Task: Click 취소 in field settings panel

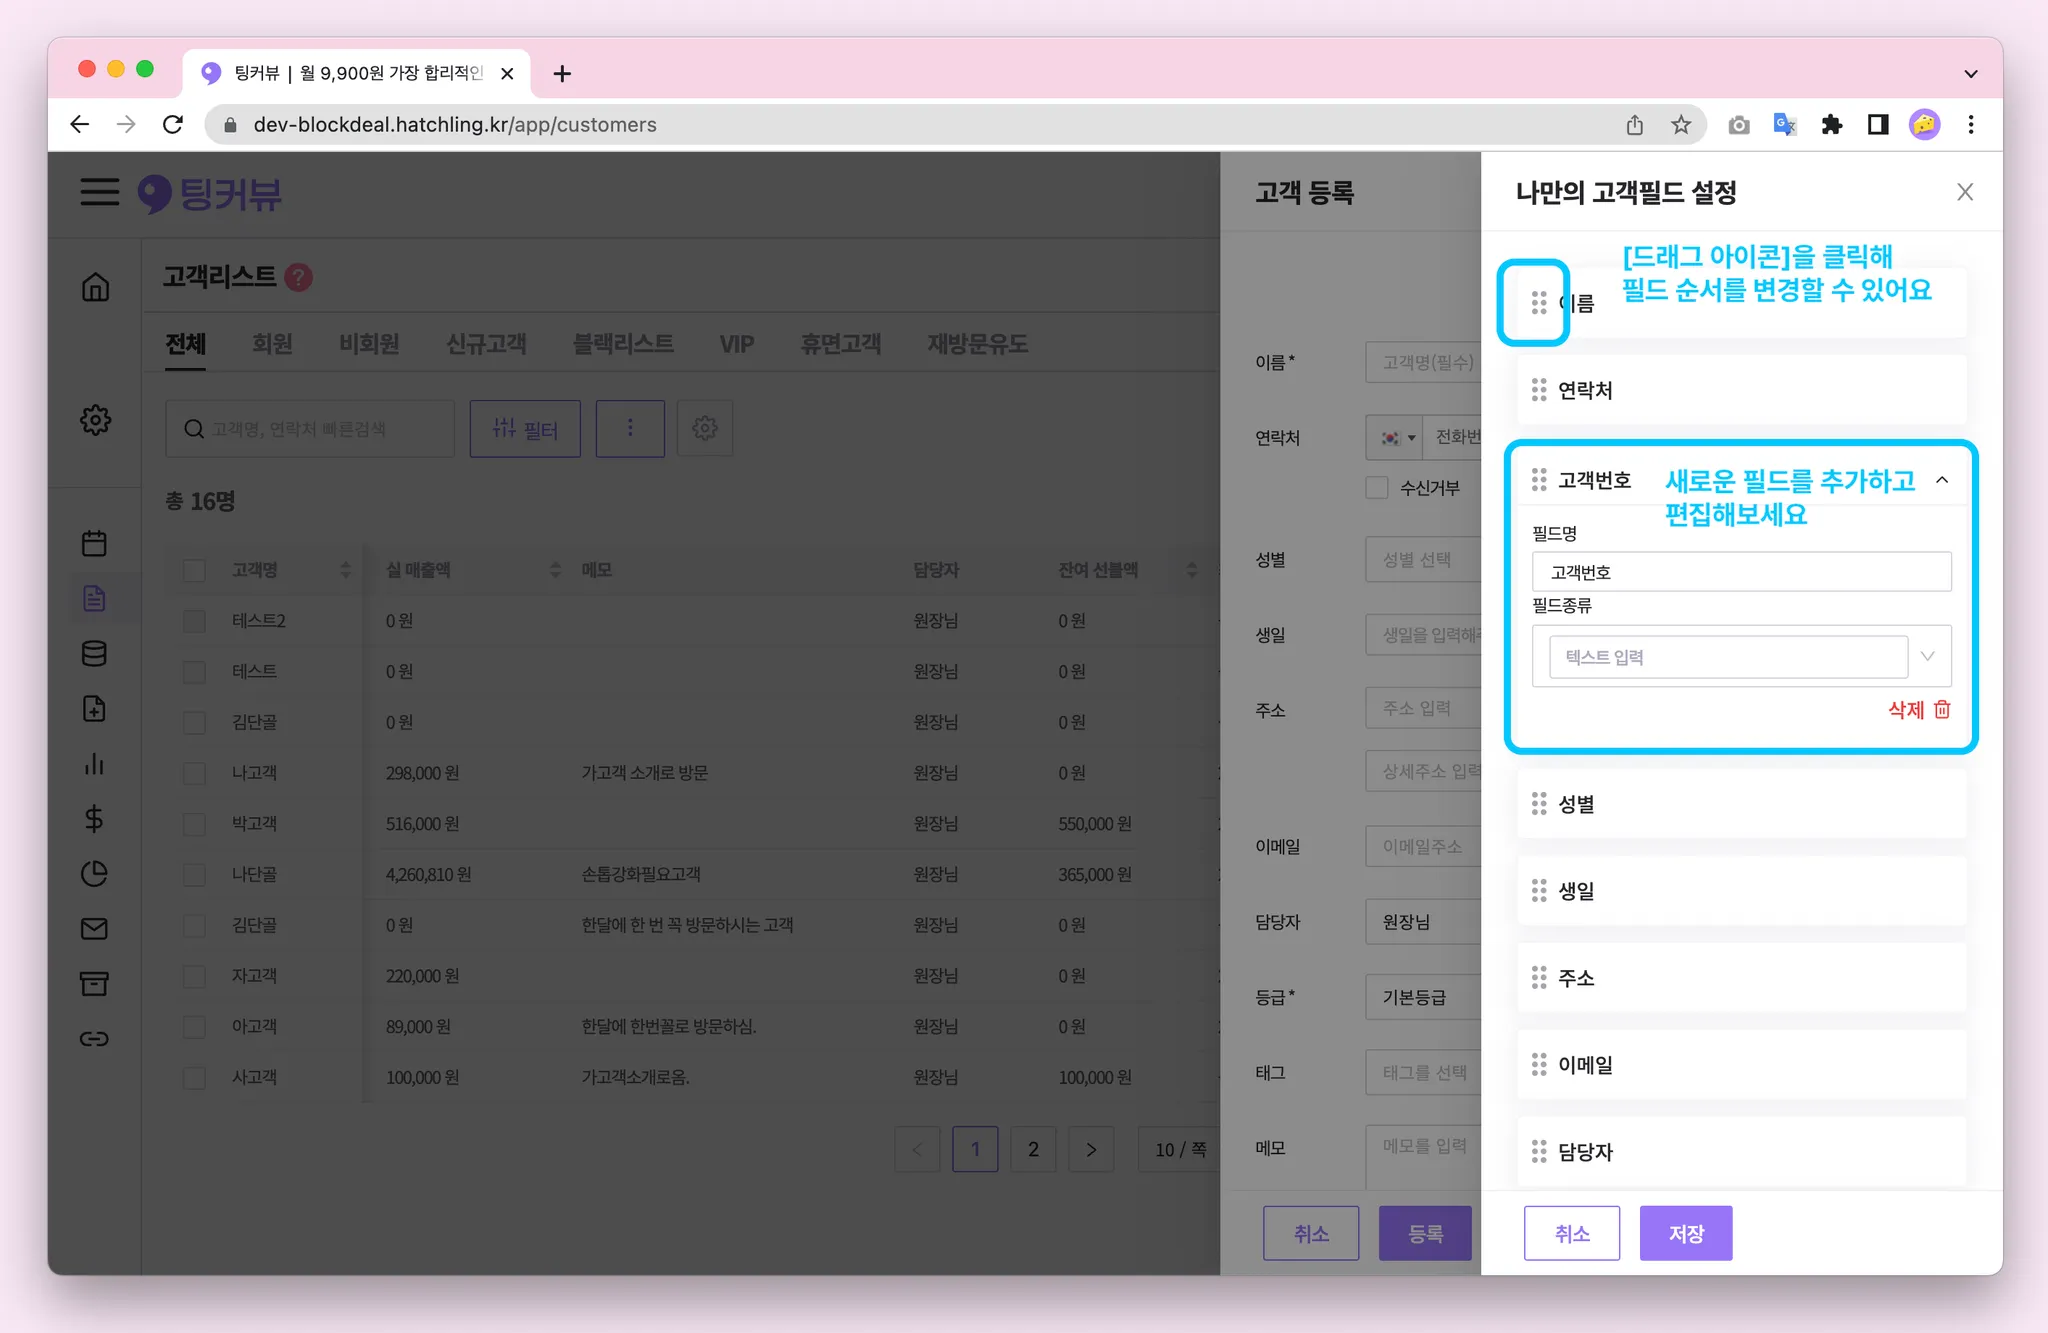Action: click(x=1571, y=1233)
